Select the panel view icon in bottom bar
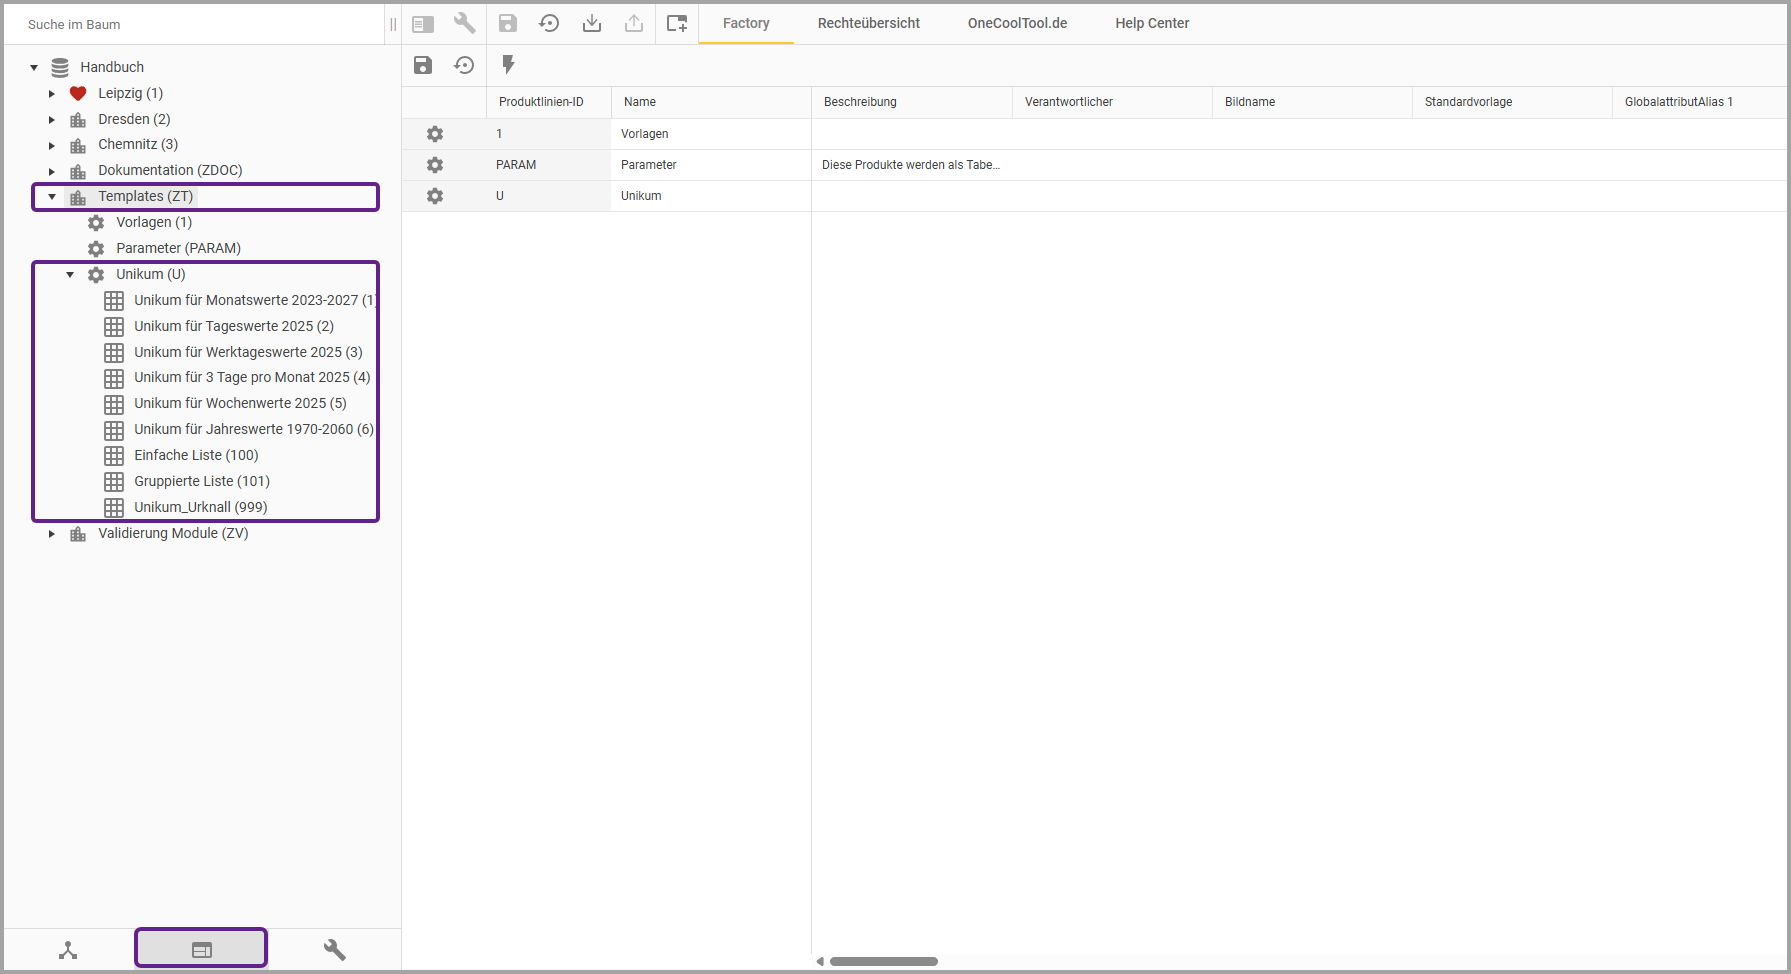The height and width of the screenshot is (974, 1791). click(x=201, y=950)
